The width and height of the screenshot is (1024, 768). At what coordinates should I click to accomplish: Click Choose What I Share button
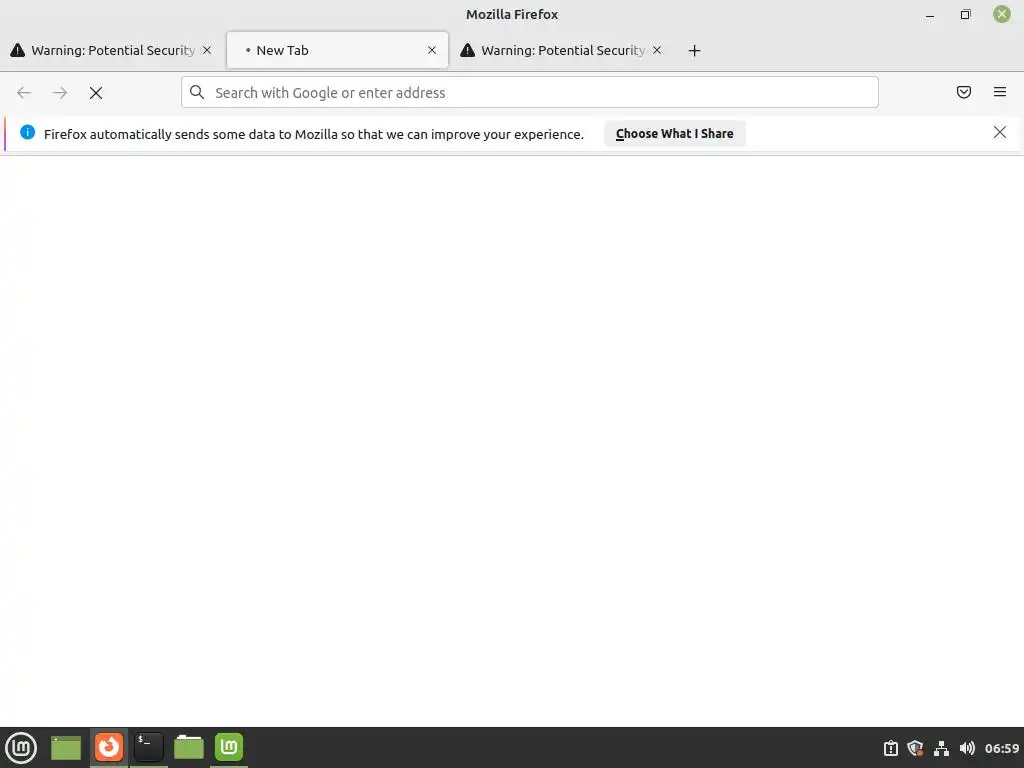(x=675, y=134)
